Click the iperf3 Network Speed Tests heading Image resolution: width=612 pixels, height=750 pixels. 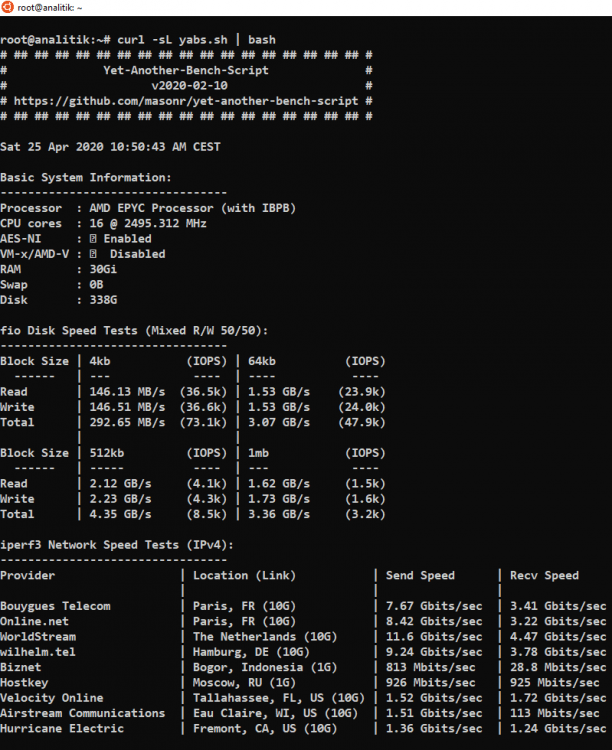[x=117, y=544]
